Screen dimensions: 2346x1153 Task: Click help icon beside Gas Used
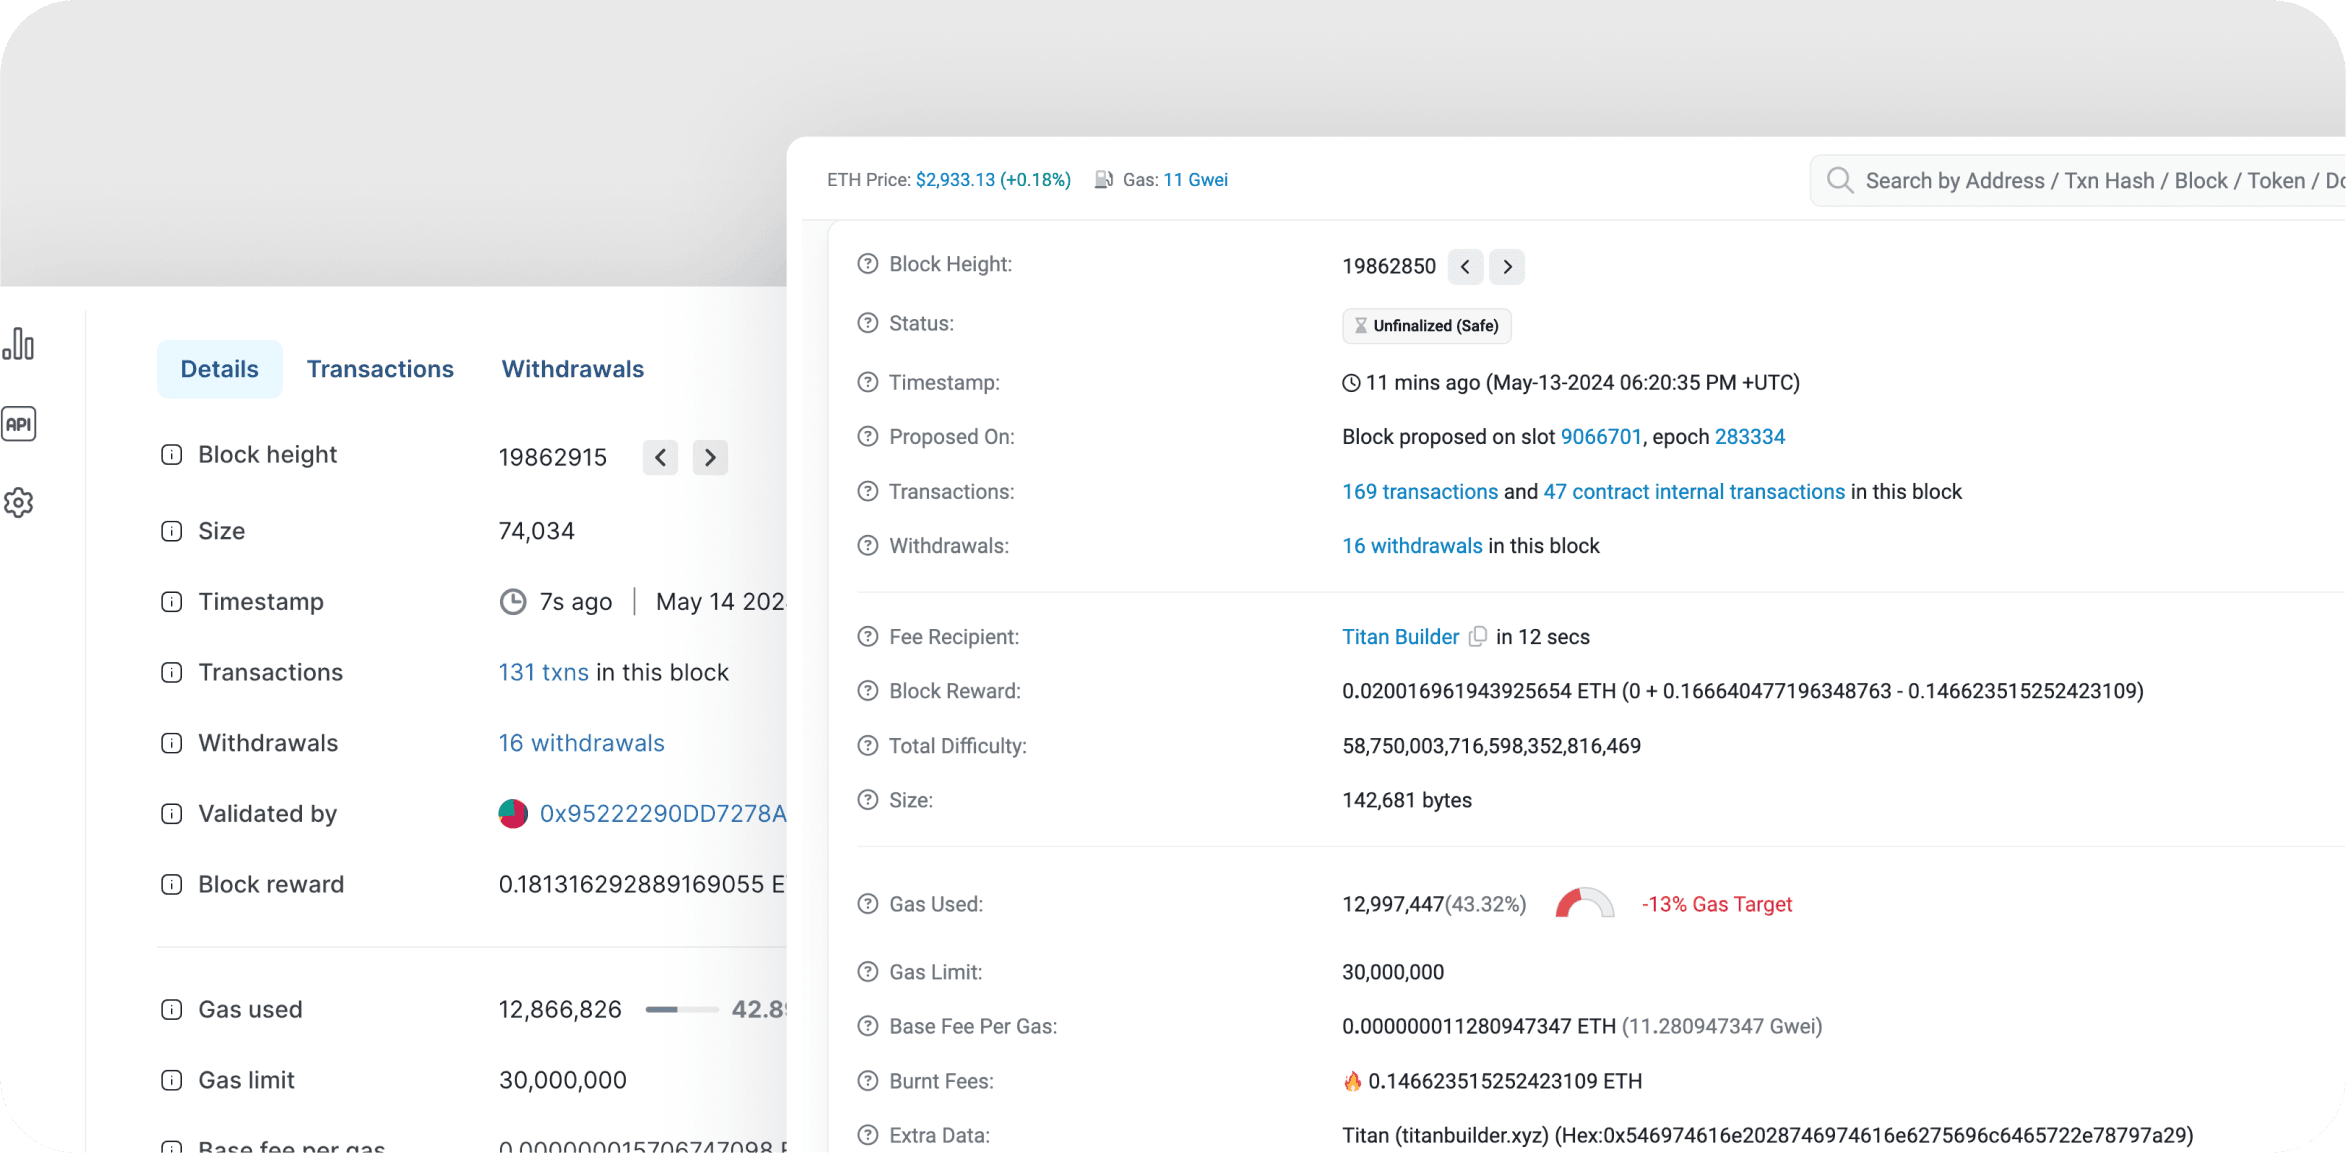tap(867, 904)
